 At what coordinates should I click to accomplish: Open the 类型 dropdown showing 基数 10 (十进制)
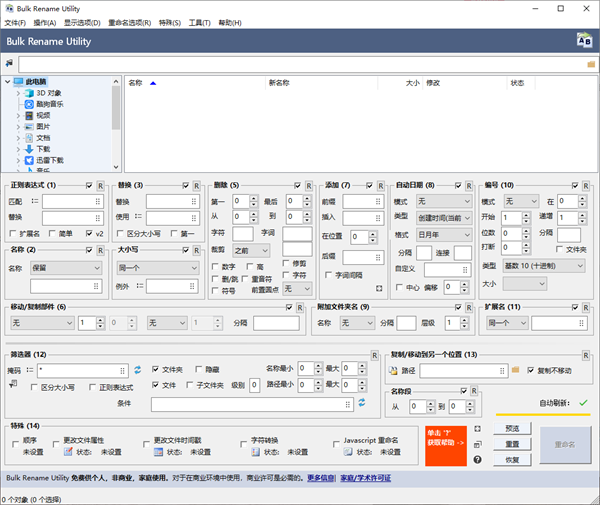(544, 266)
